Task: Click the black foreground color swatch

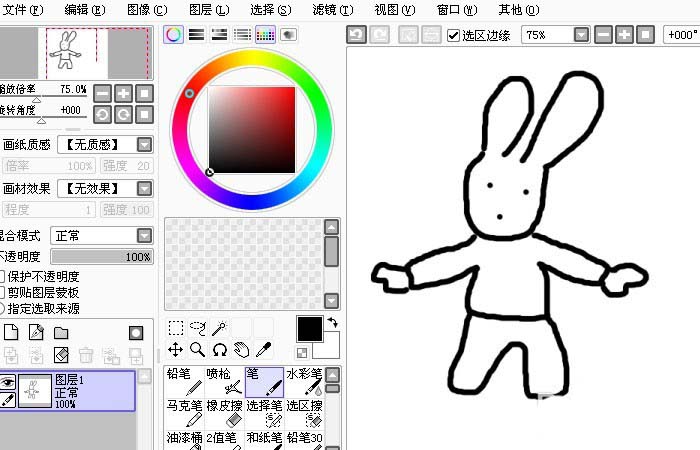Action: (x=309, y=328)
